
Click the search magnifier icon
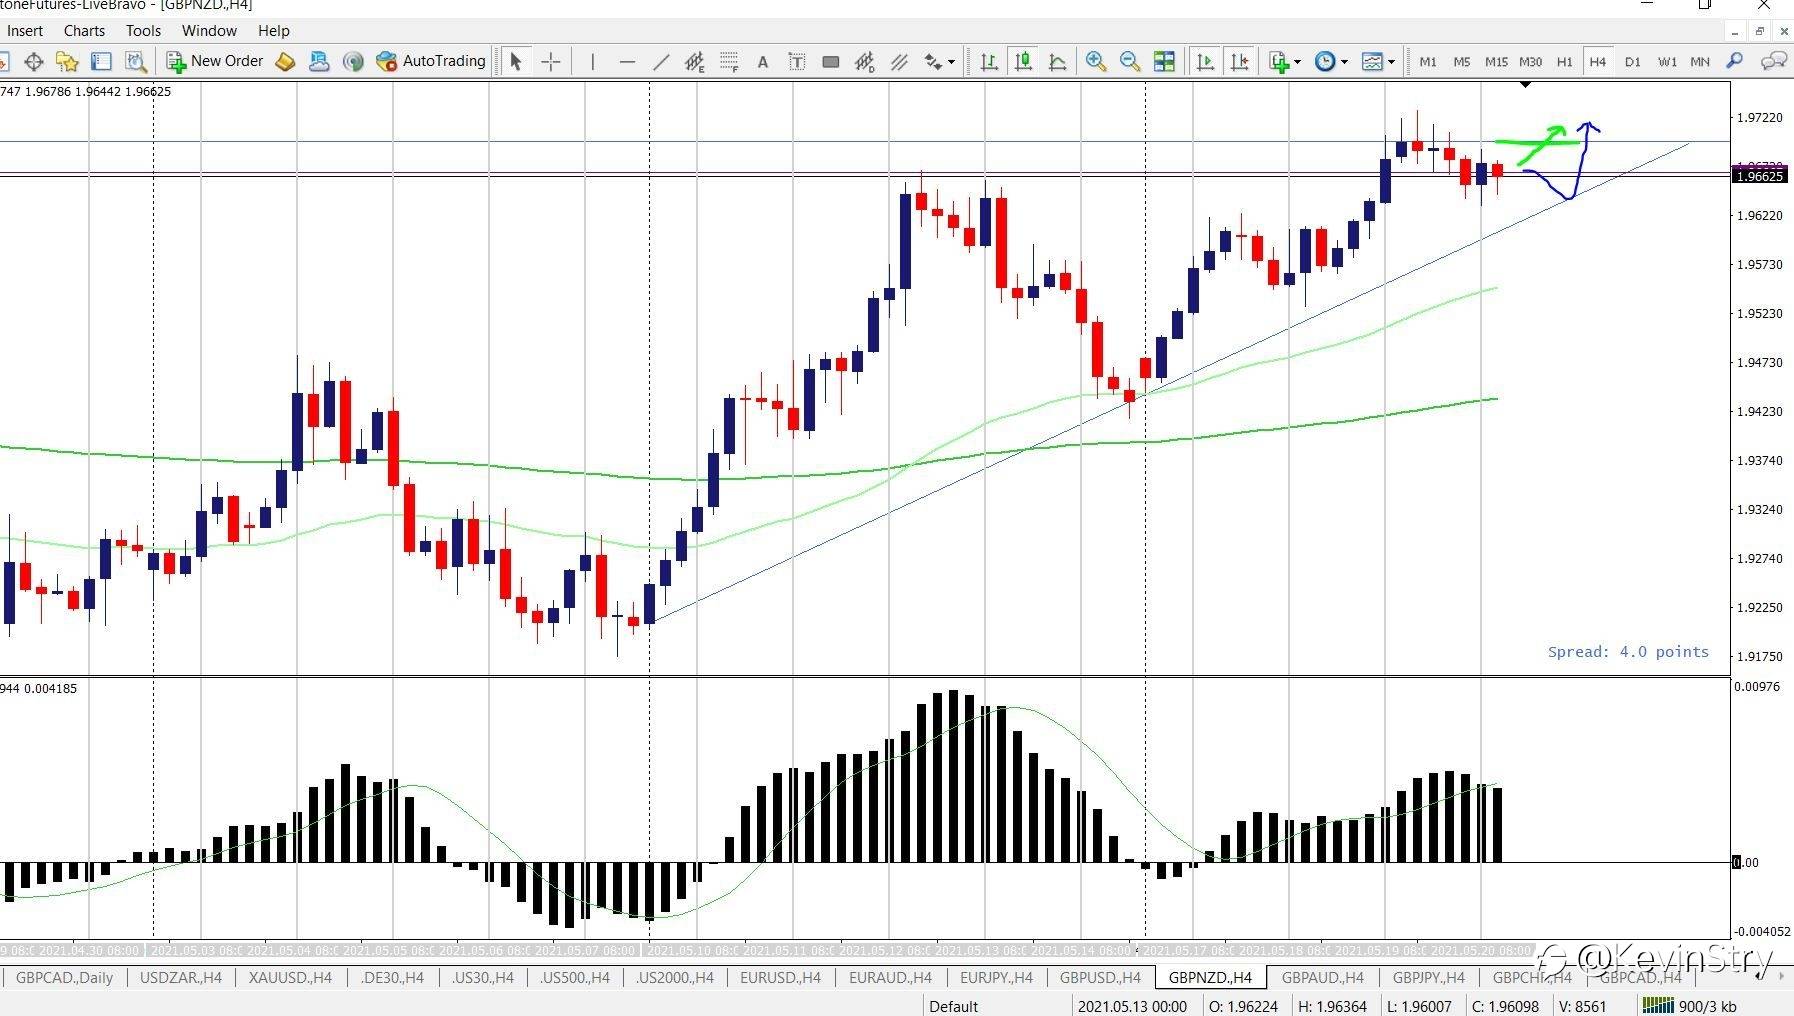(1735, 61)
